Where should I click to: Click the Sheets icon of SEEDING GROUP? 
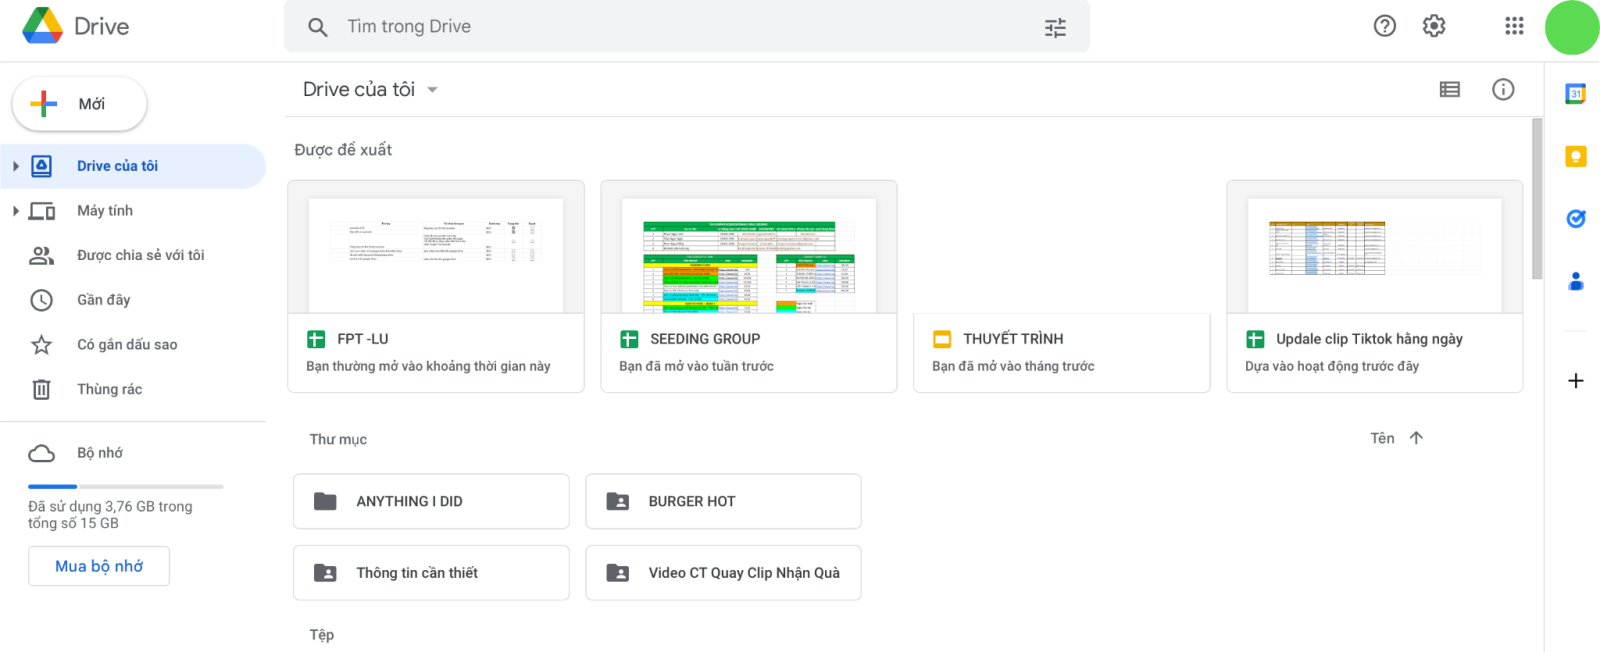pos(629,339)
